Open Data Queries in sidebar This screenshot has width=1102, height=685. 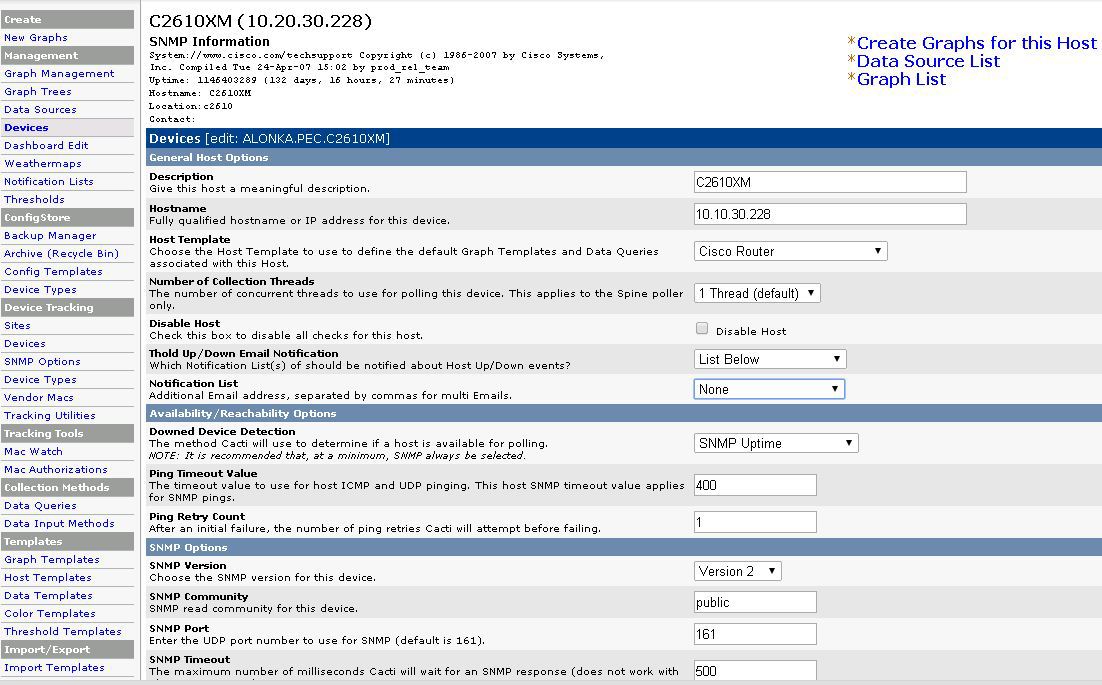(40, 506)
